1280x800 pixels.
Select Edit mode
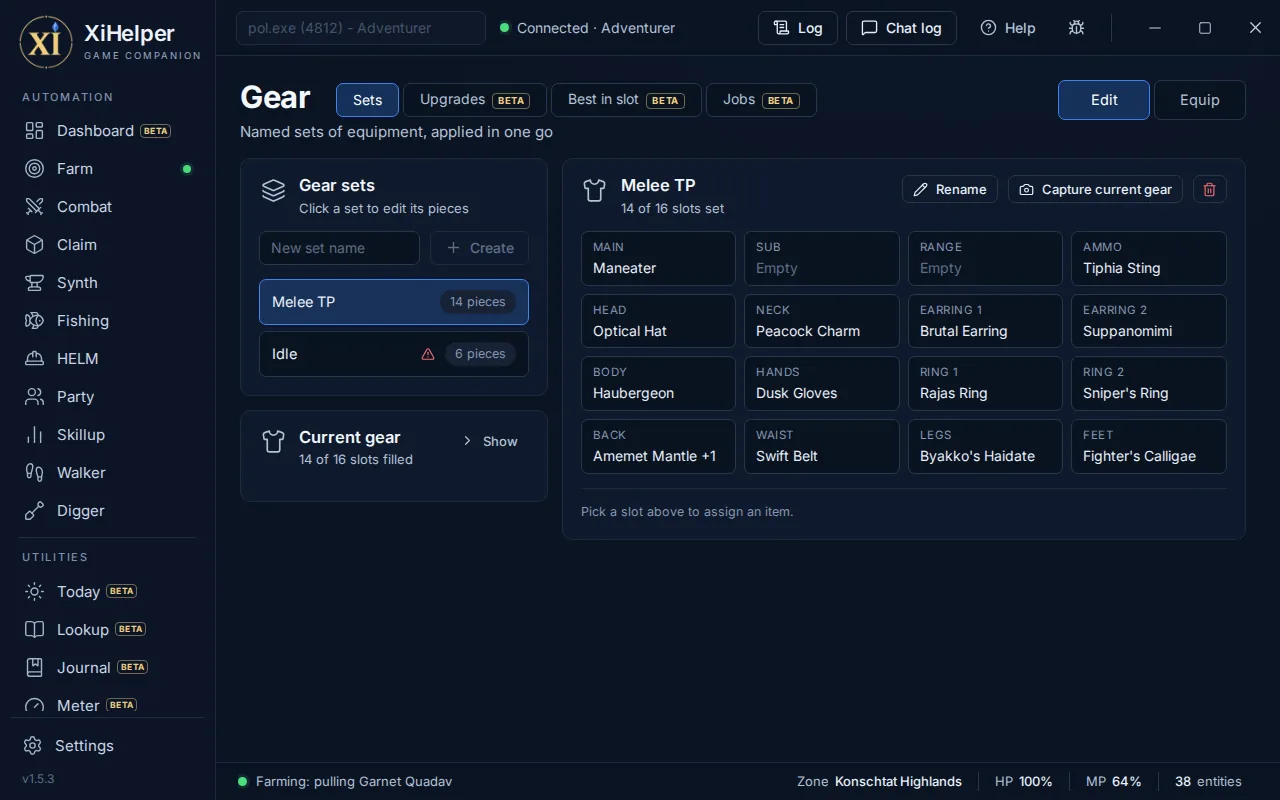pos(1104,100)
